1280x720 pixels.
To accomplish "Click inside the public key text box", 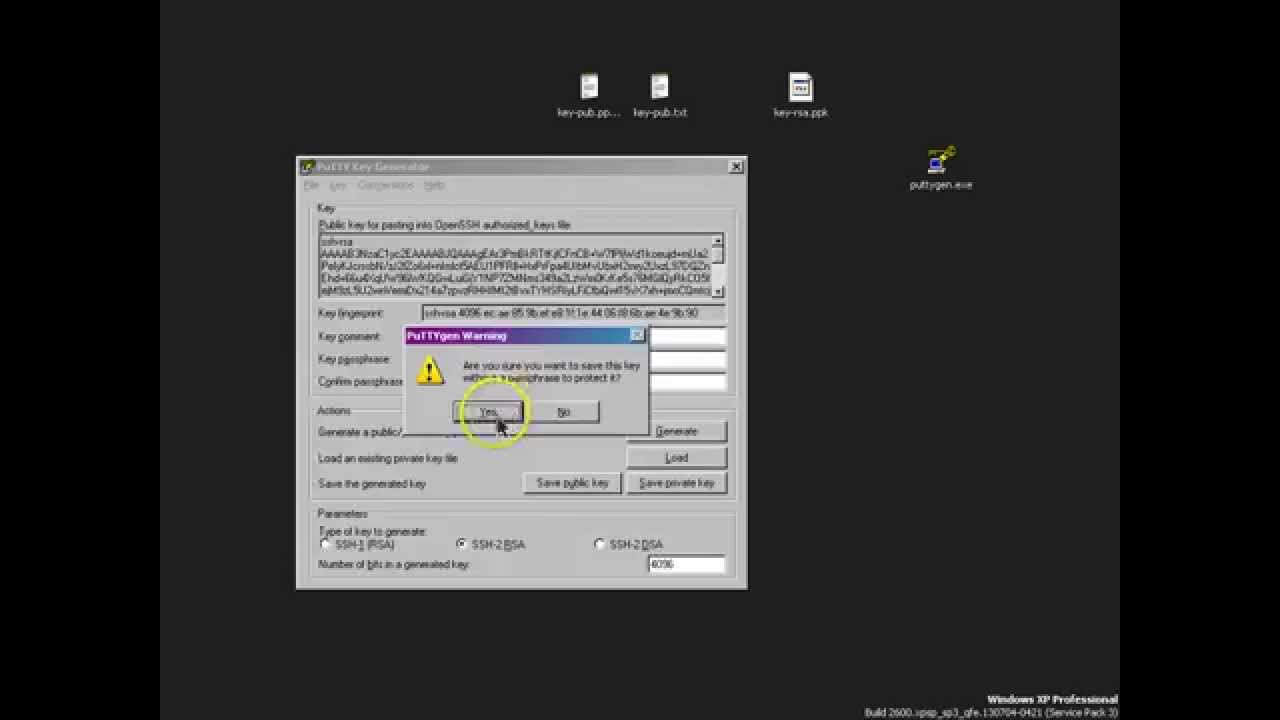I will coord(514,266).
